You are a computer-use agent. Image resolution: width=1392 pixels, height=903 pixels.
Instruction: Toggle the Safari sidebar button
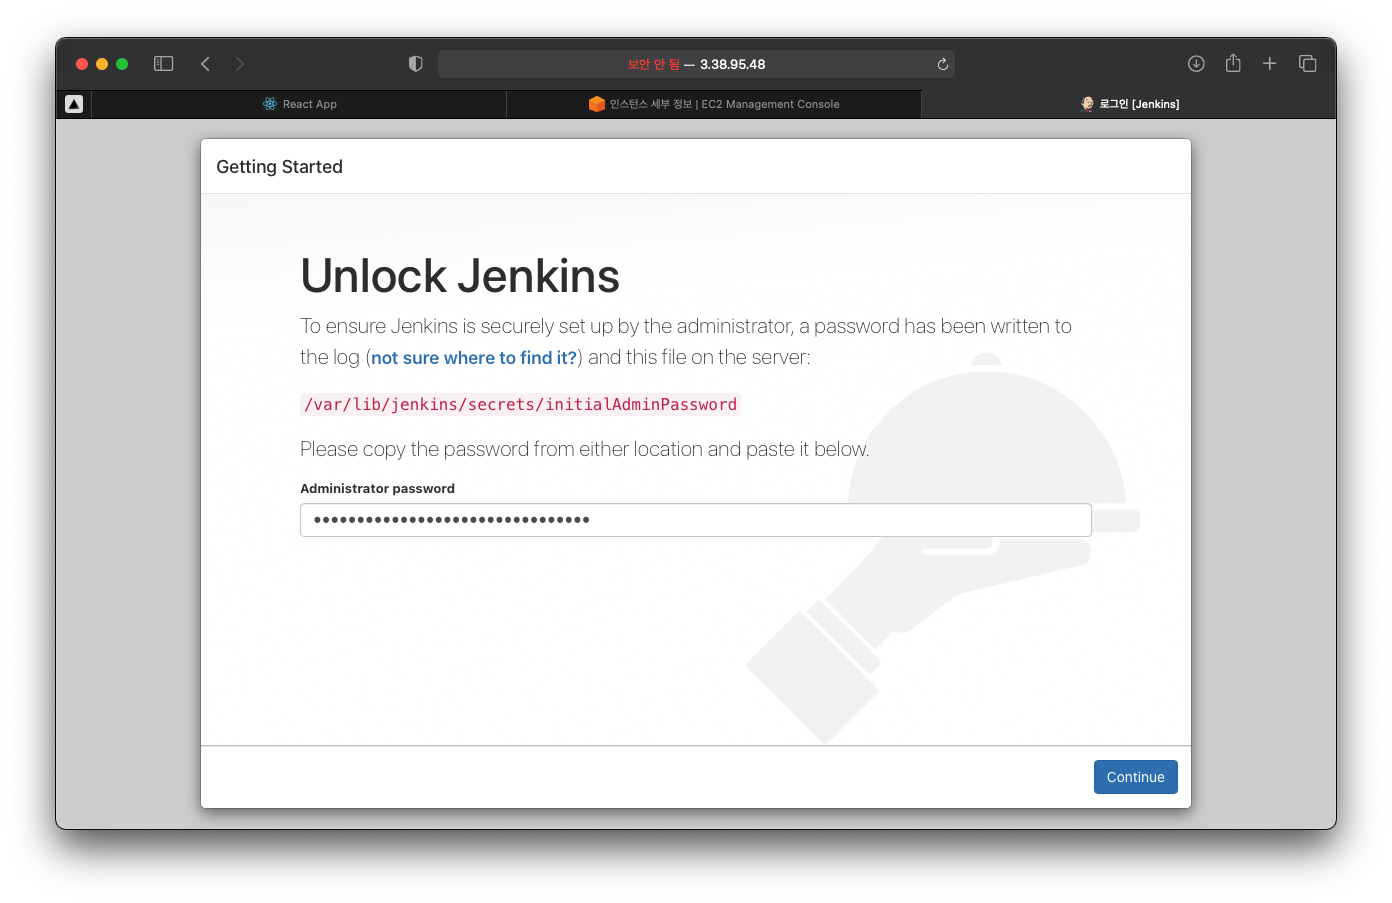click(164, 64)
